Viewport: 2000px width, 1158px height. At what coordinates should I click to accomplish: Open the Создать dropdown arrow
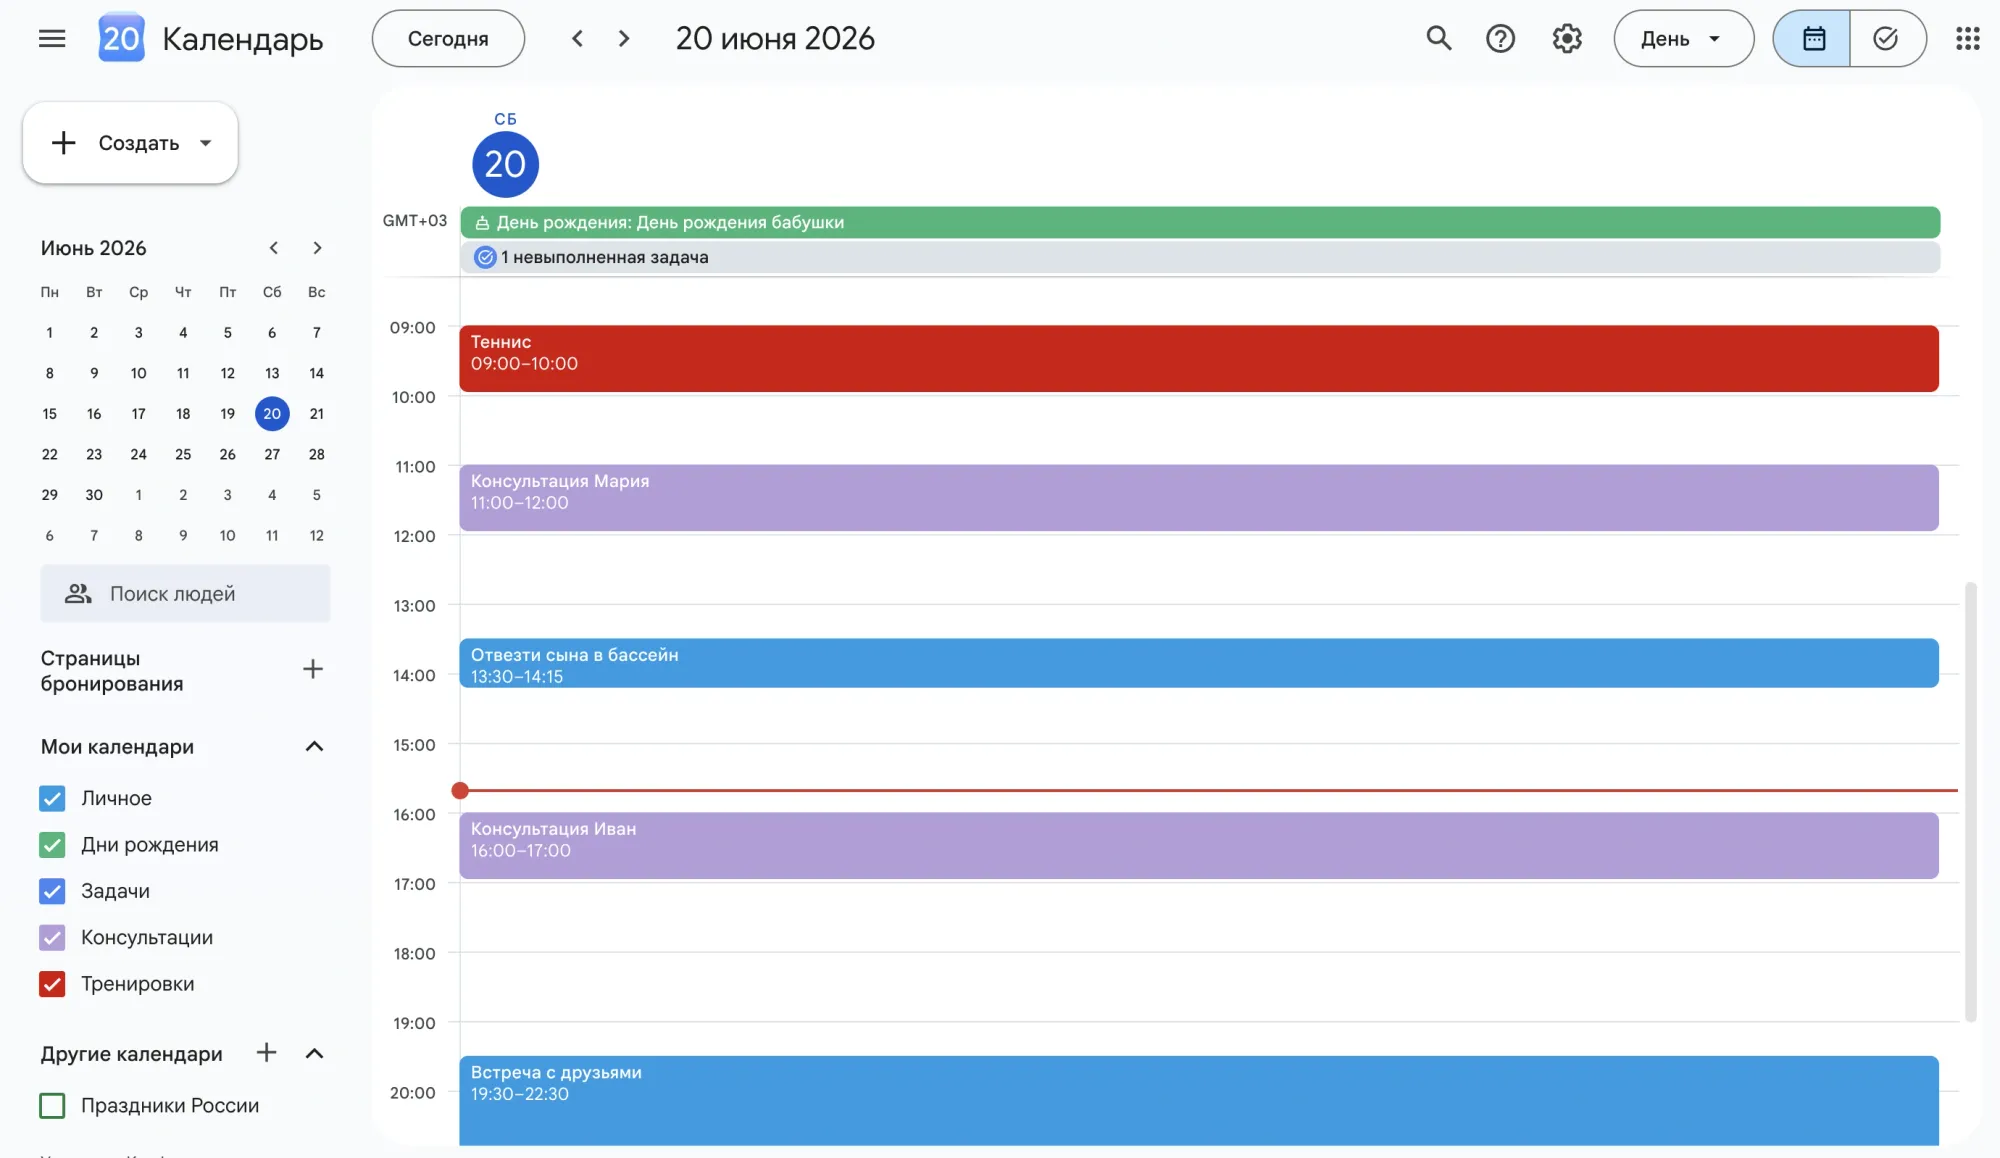(x=206, y=143)
